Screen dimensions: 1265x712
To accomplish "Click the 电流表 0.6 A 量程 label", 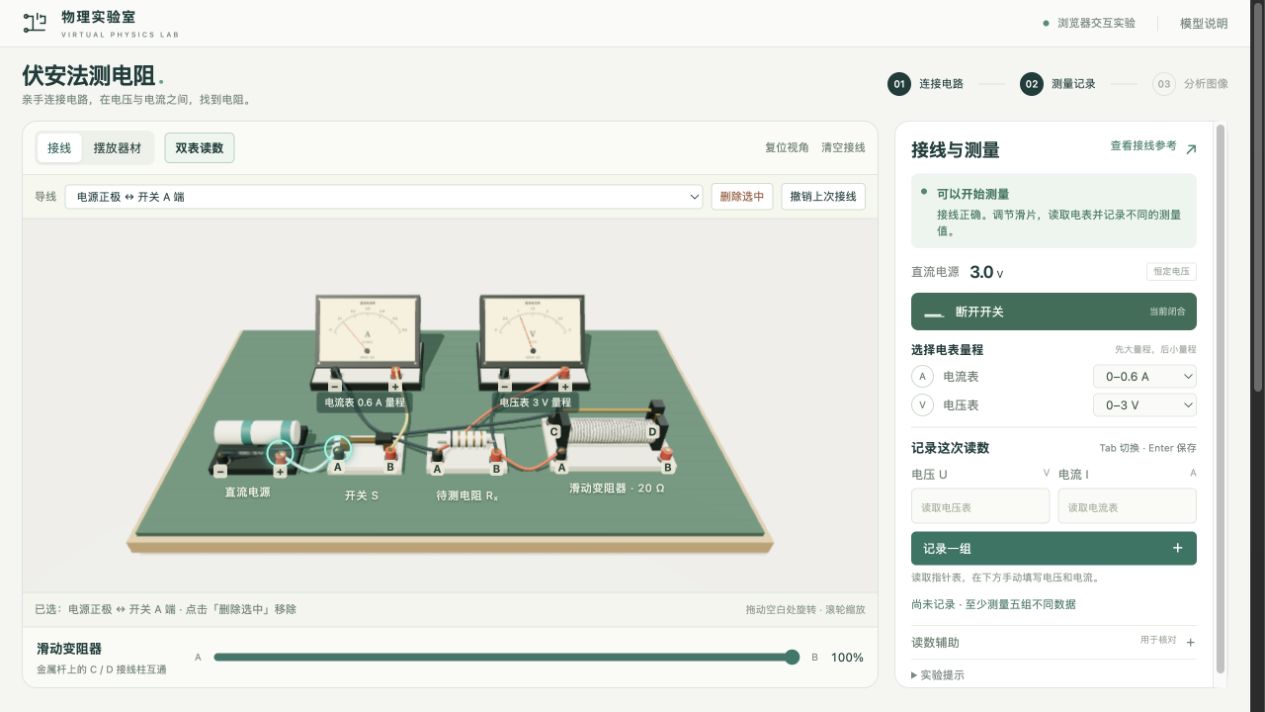I will pyautogui.click(x=364, y=403).
